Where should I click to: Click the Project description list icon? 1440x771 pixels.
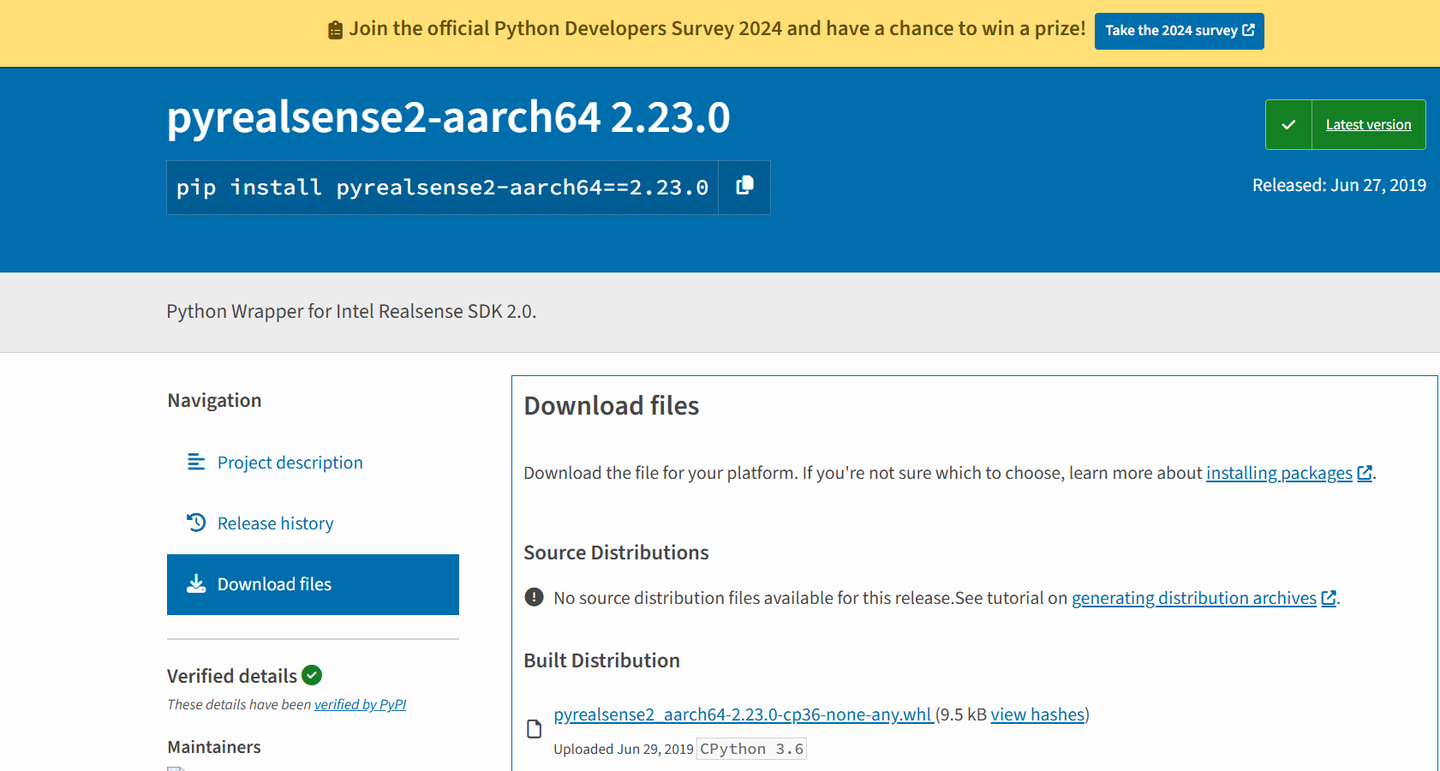click(196, 462)
